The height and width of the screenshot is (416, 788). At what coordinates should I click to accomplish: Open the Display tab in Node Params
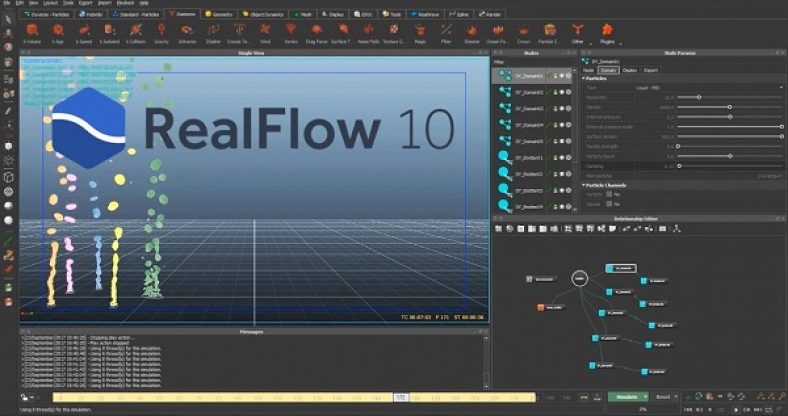click(x=630, y=70)
